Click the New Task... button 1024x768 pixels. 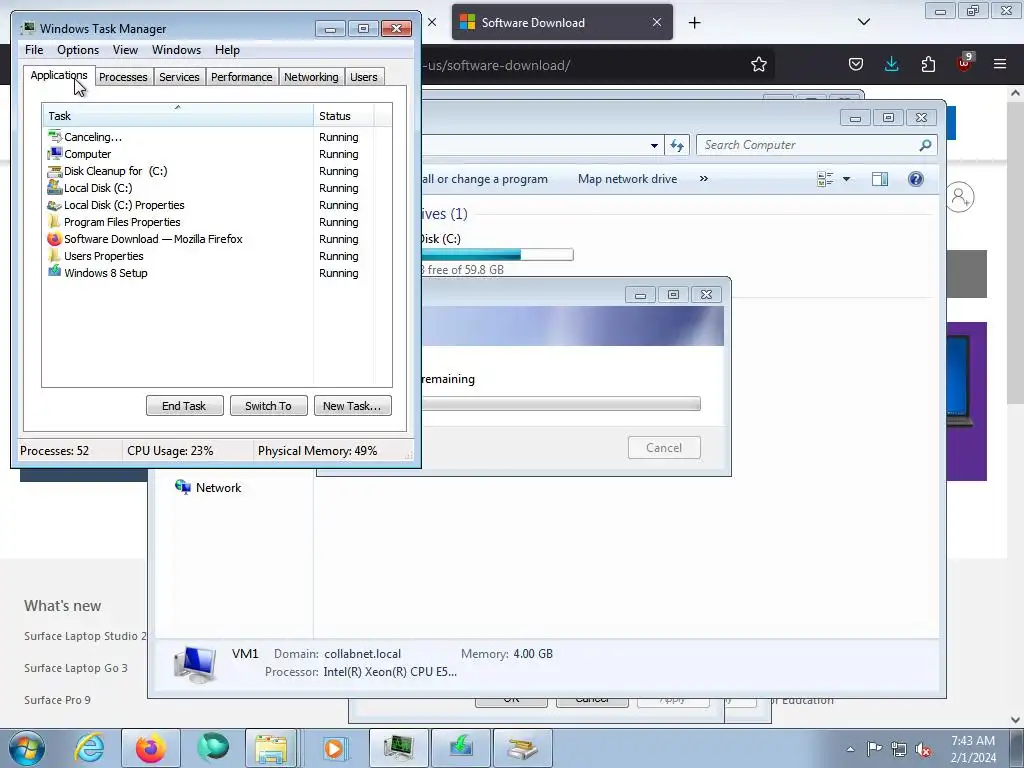click(x=352, y=406)
